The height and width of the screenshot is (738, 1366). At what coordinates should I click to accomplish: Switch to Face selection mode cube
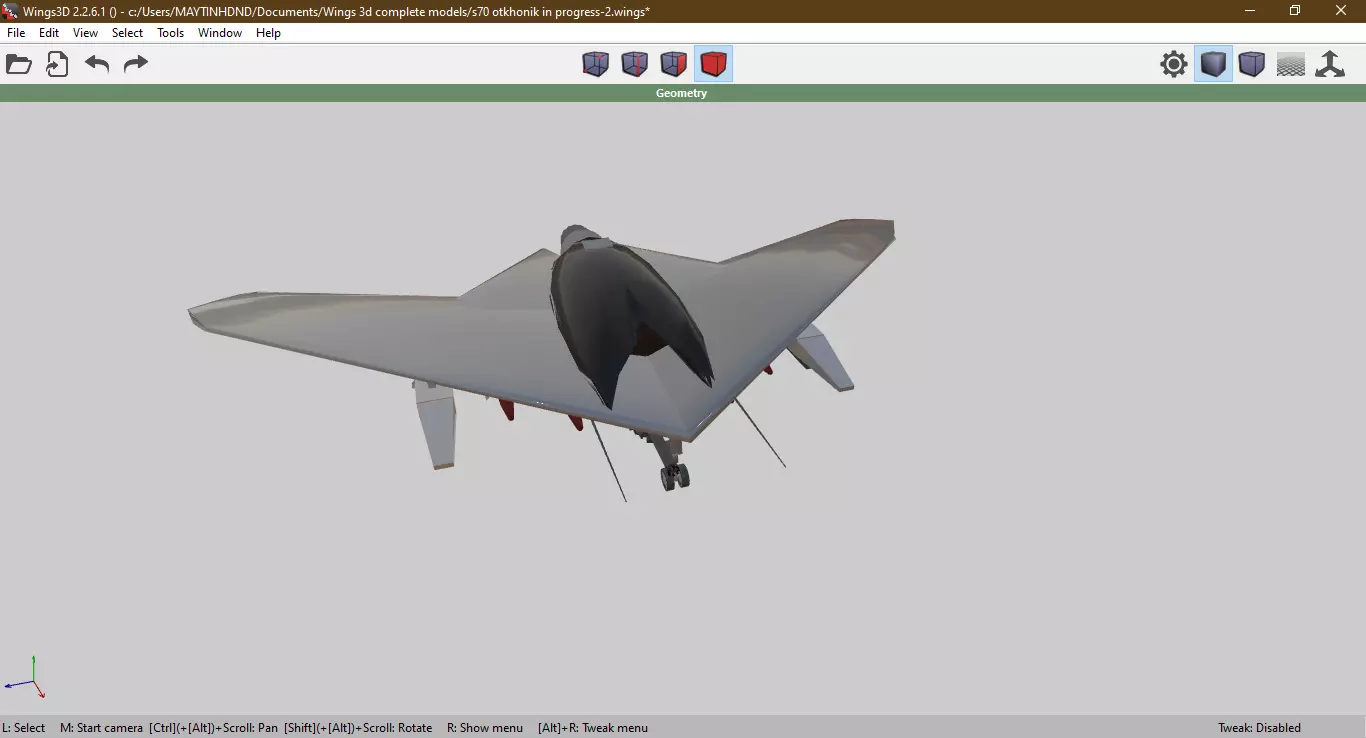point(674,64)
